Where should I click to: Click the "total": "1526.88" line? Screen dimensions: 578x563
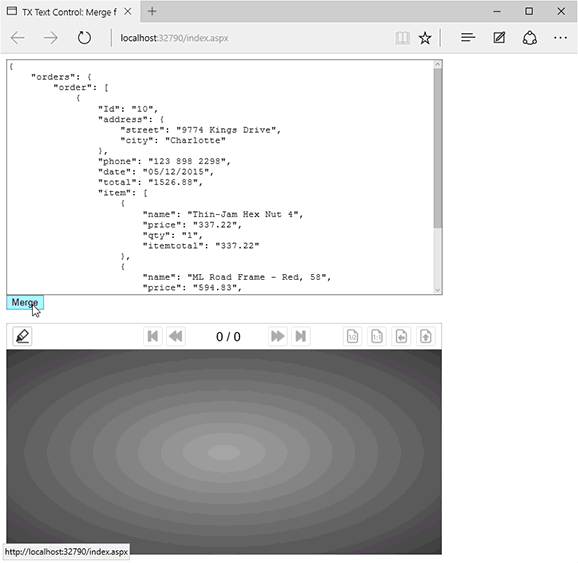[x=150, y=182]
